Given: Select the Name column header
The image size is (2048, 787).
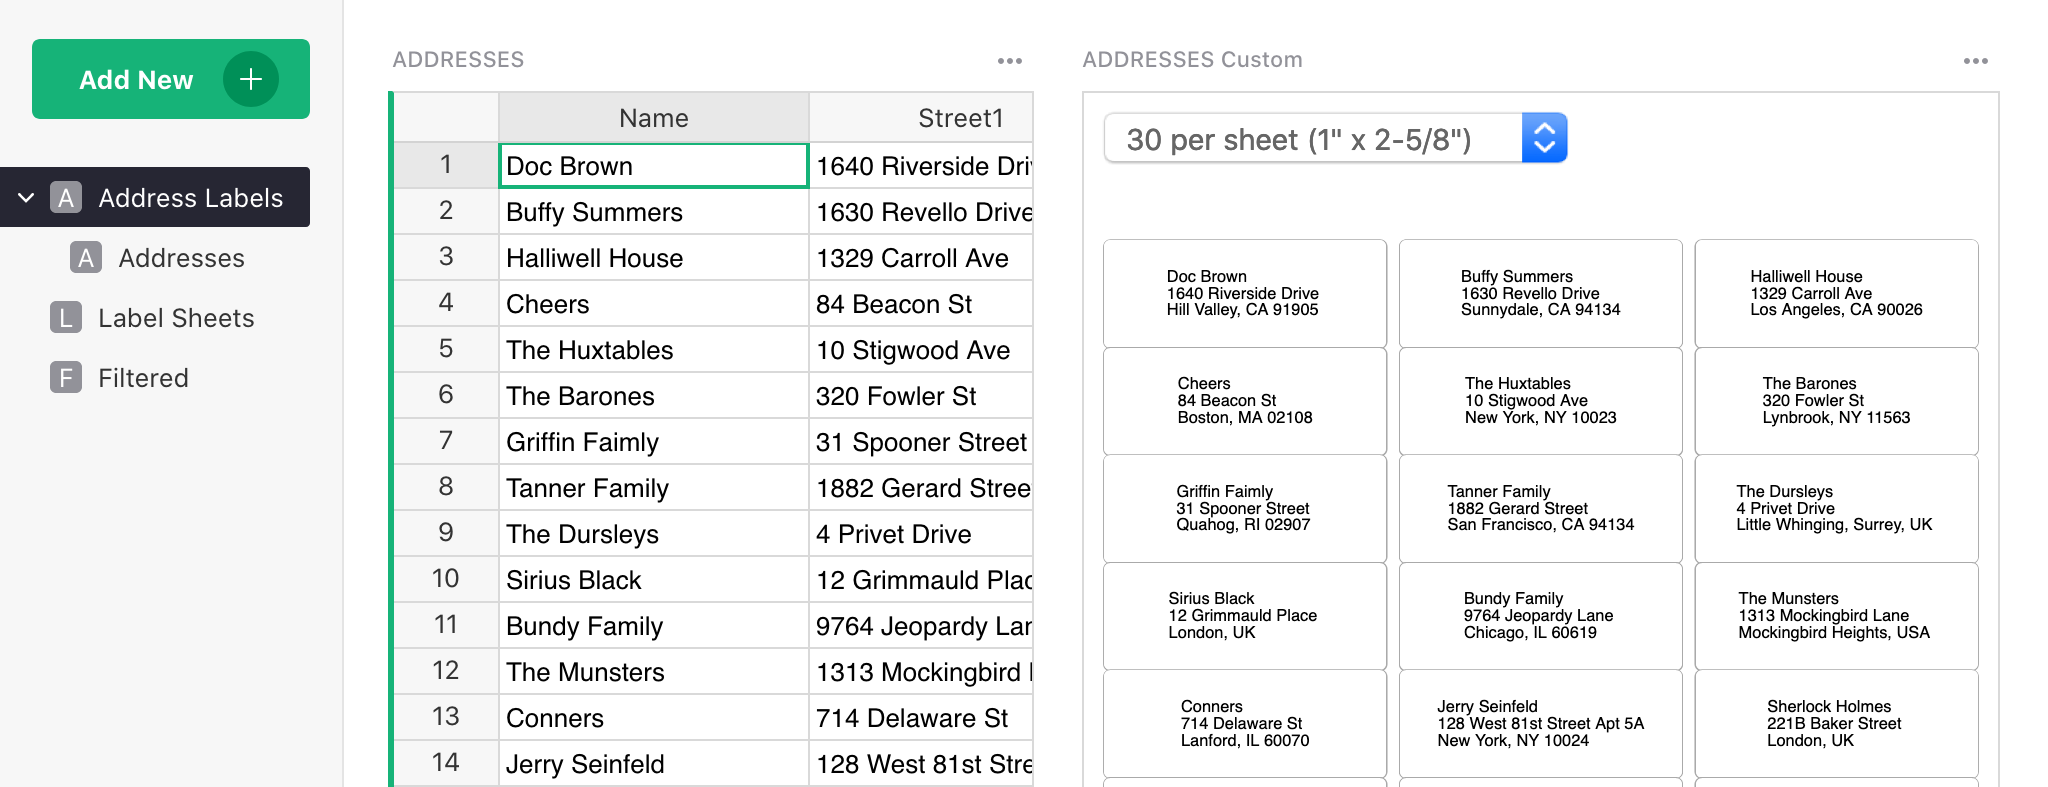Looking at the screenshot, I should (x=654, y=118).
